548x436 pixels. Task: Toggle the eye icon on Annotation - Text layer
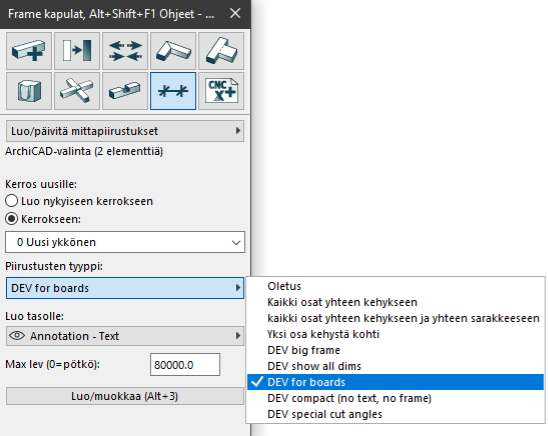click(x=17, y=336)
